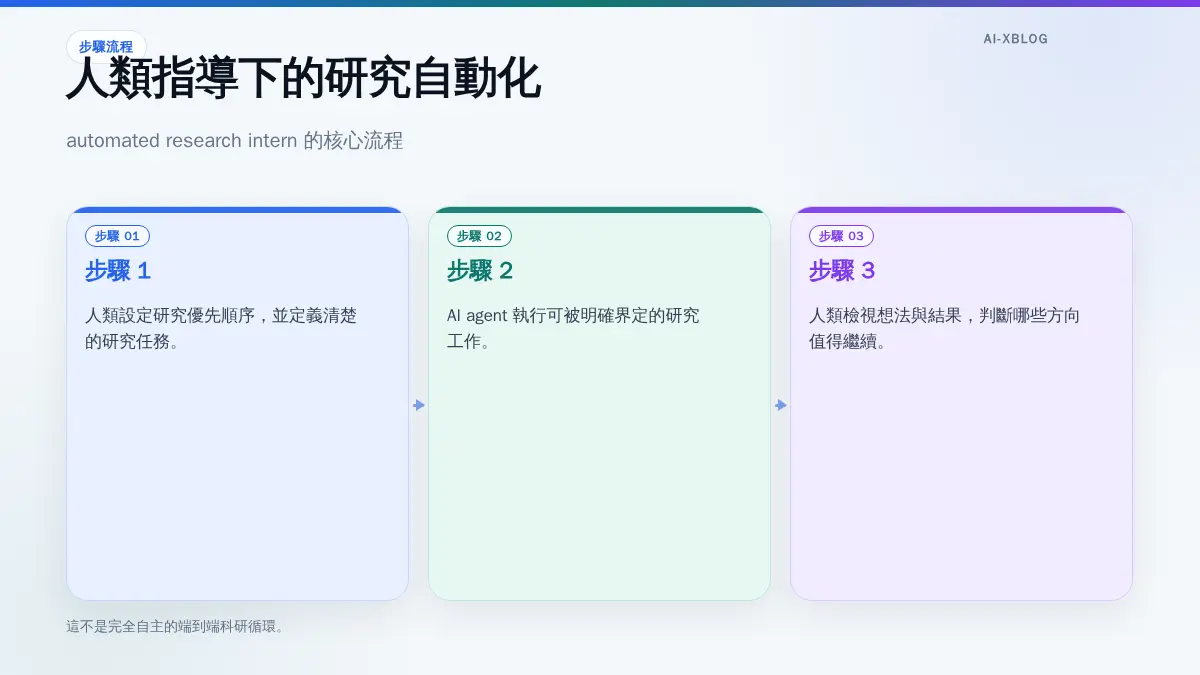
Task: Click the blue 步驟 1 heading
Action: (118, 271)
